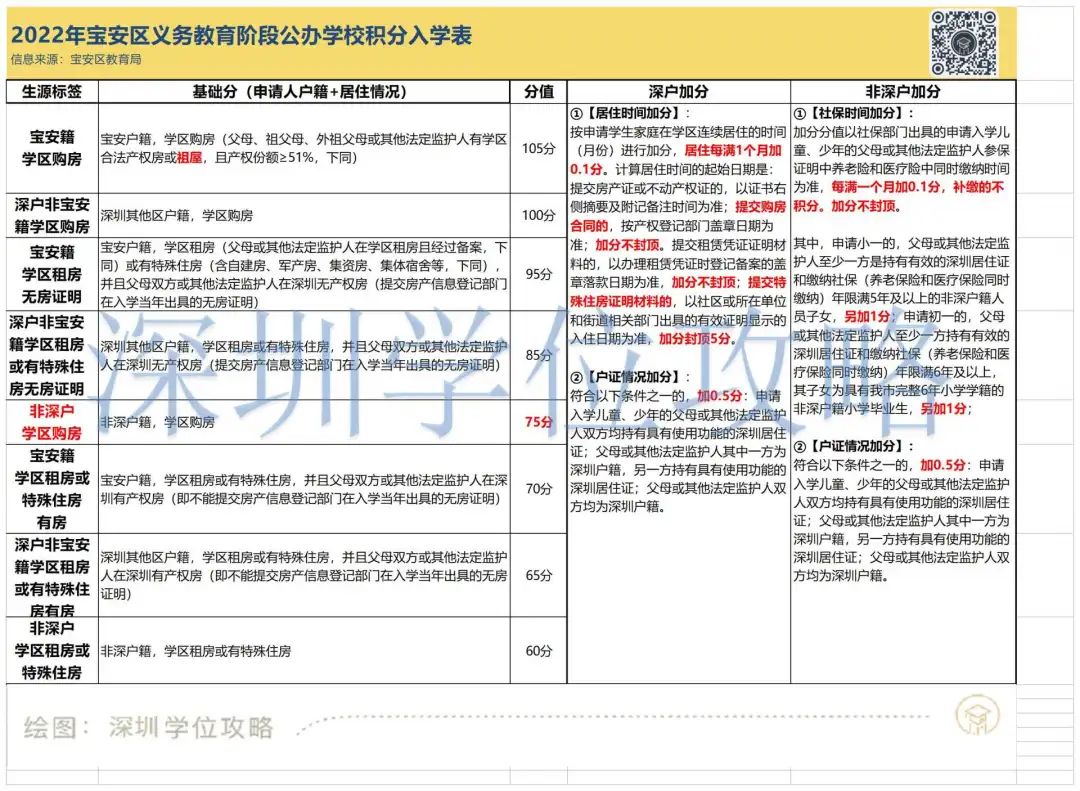Click the 宝安户籍，学区购房 description with 祖屋
Image resolution: width=1080 pixels, height=791 pixels.
(304, 148)
